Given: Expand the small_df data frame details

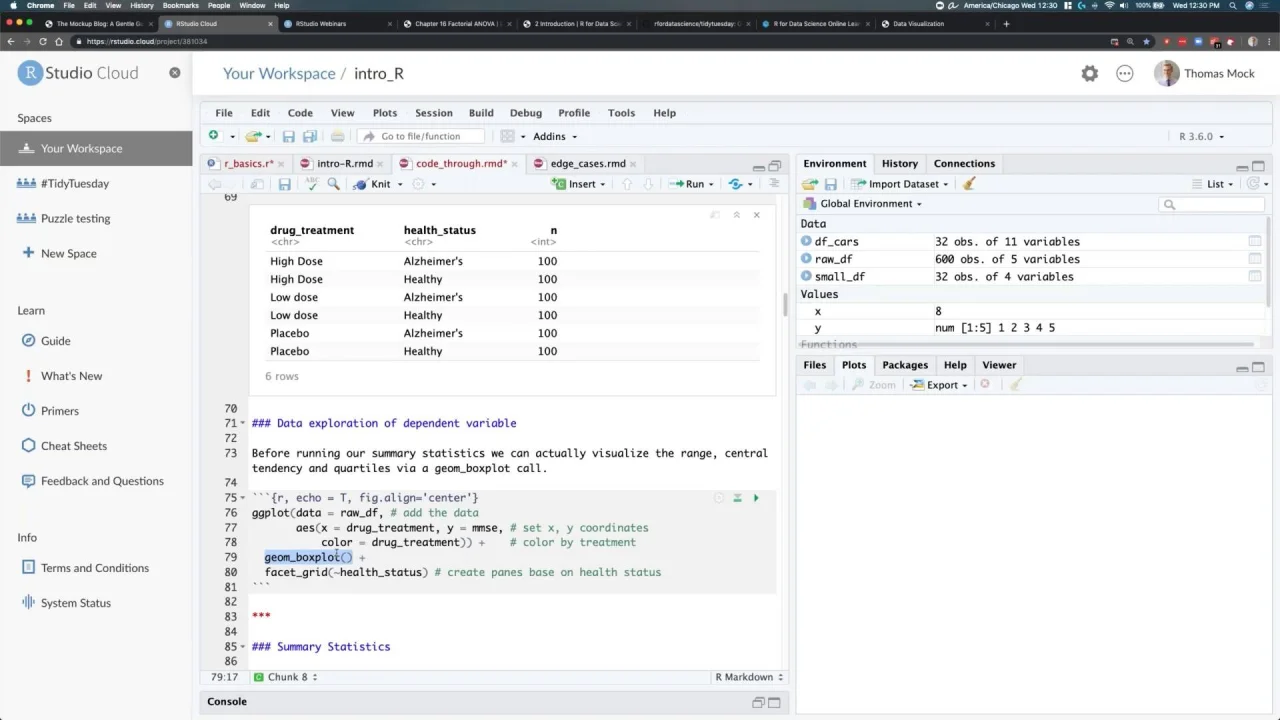Looking at the screenshot, I should tap(806, 277).
